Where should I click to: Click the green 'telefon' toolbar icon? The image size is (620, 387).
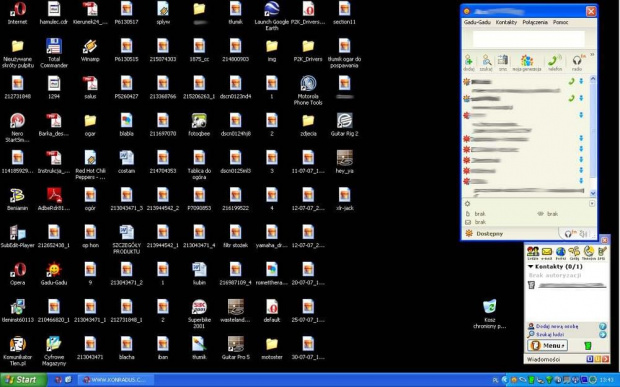pos(555,62)
